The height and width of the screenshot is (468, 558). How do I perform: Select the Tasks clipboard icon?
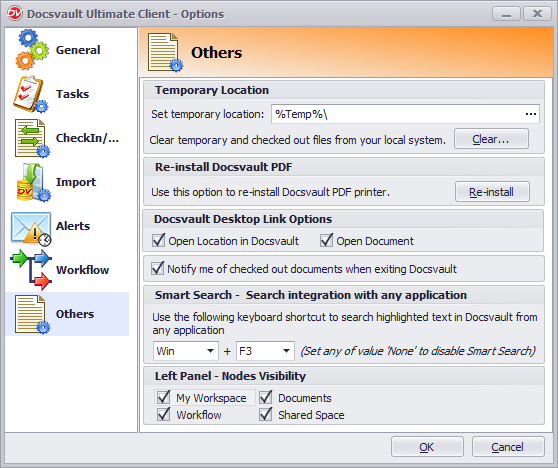click(x=31, y=94)
